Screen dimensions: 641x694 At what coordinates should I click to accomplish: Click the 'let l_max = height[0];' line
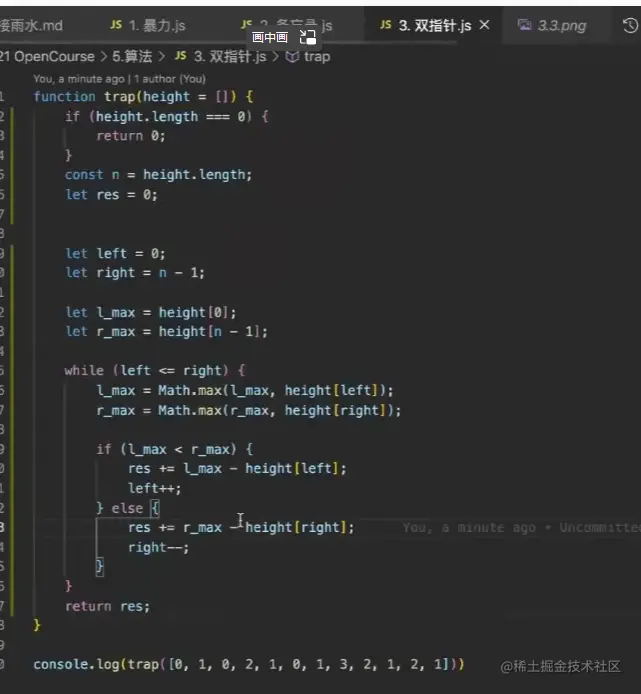point(151,312)
